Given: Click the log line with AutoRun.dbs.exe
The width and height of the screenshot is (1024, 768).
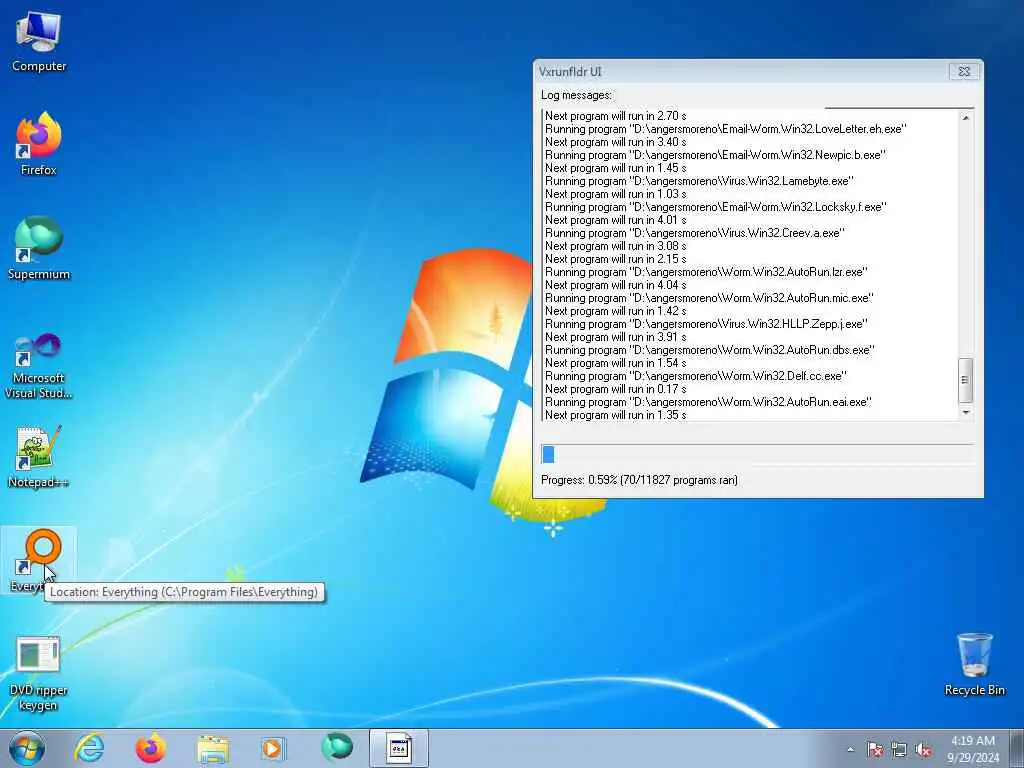Looking at the screenshot, I should 710,350.
